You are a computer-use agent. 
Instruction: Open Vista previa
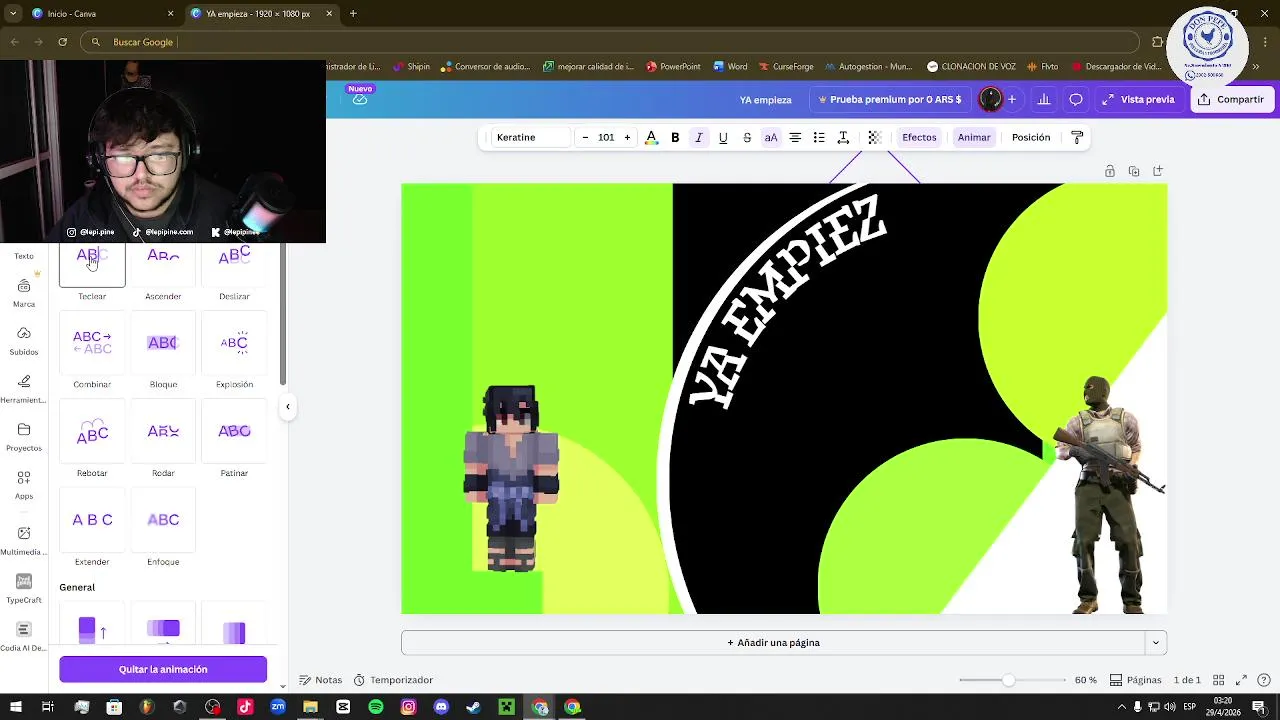[1138, 99]
